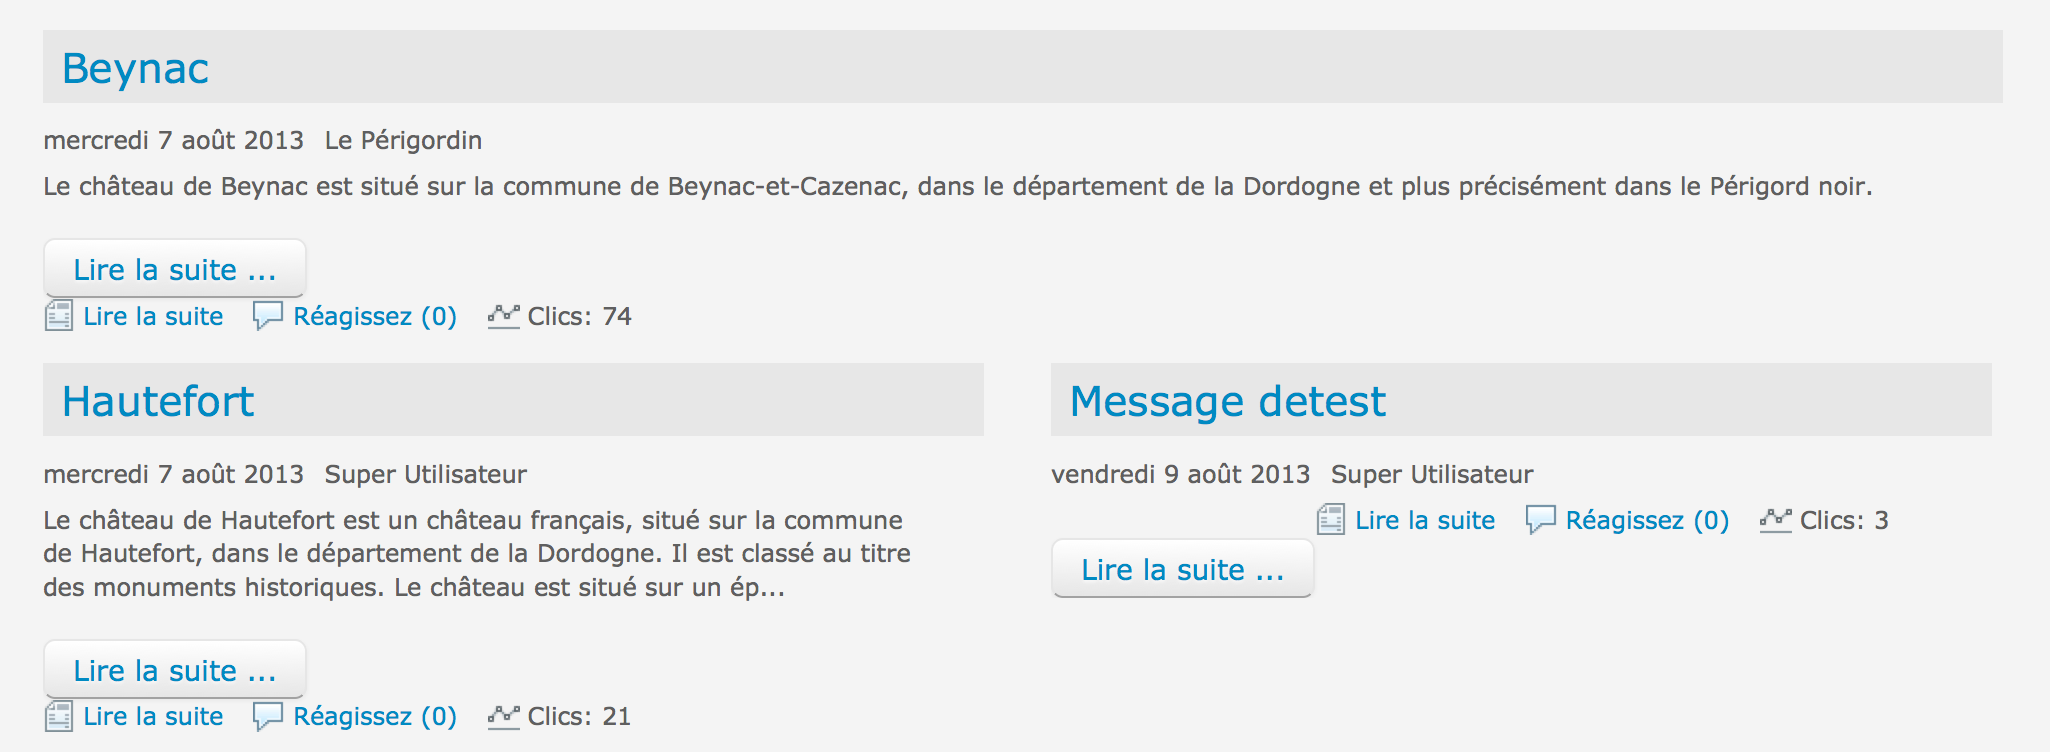This screenshot has height=752, width=2050.
Task: Click the article page icon under Message detest
Action: (x=1331, y=520)
